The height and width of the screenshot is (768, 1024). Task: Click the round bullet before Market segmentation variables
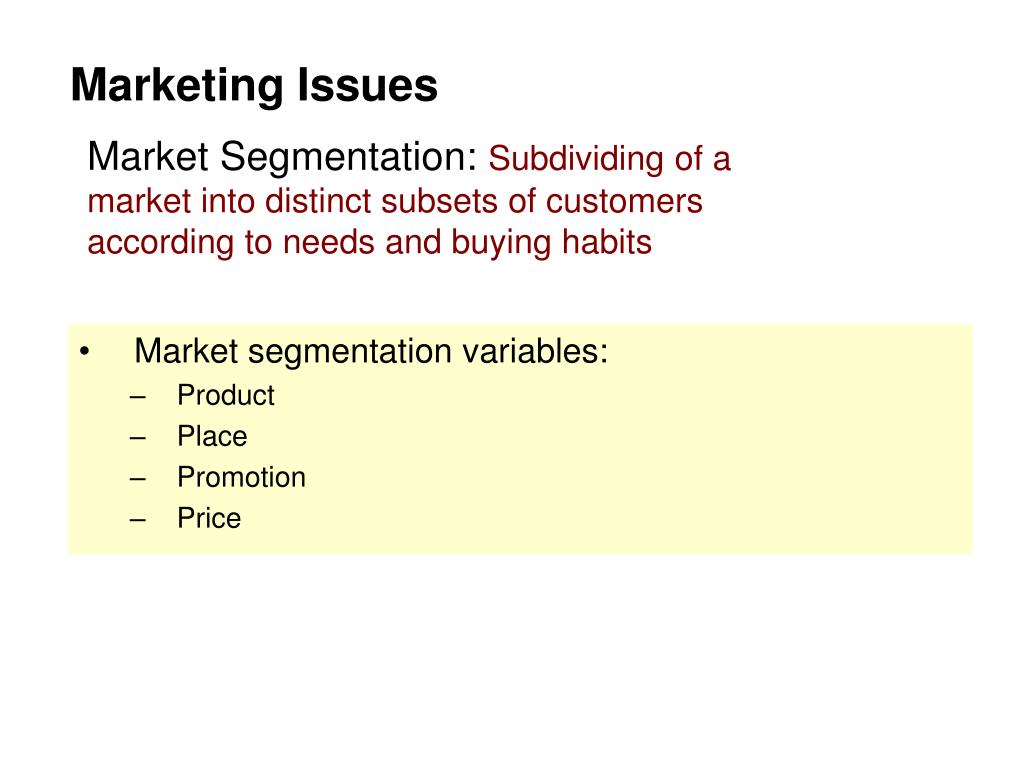pyautogui.click(x=84, y=352)
